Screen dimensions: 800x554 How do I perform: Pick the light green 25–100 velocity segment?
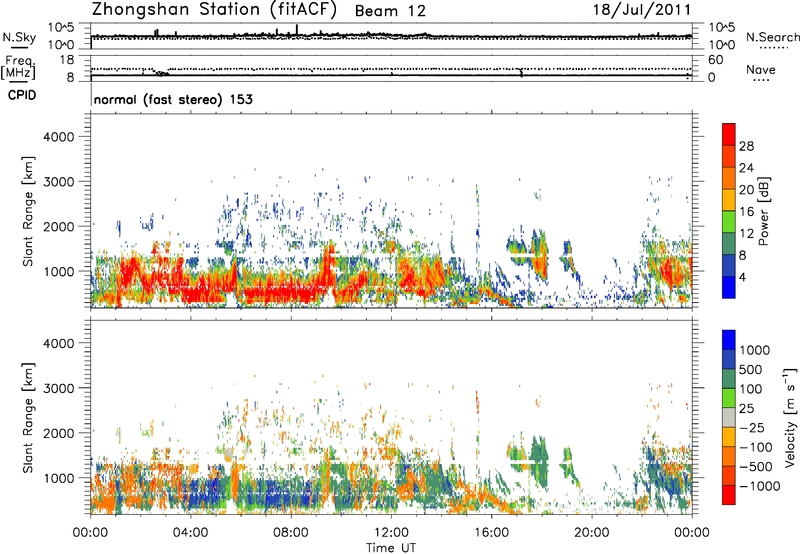[729, 398]
